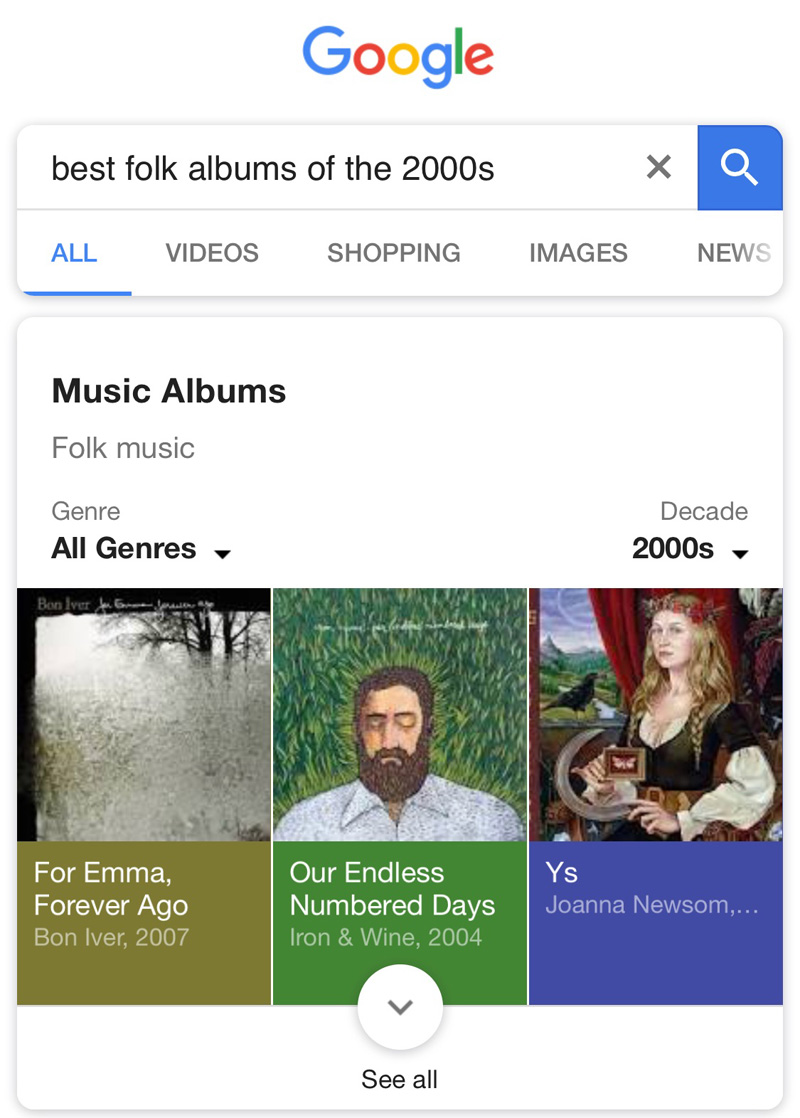Open the All Genres dropdown
Viewport: 800px width, 1118px height.
pyautogui.click(x=141, y=549)
